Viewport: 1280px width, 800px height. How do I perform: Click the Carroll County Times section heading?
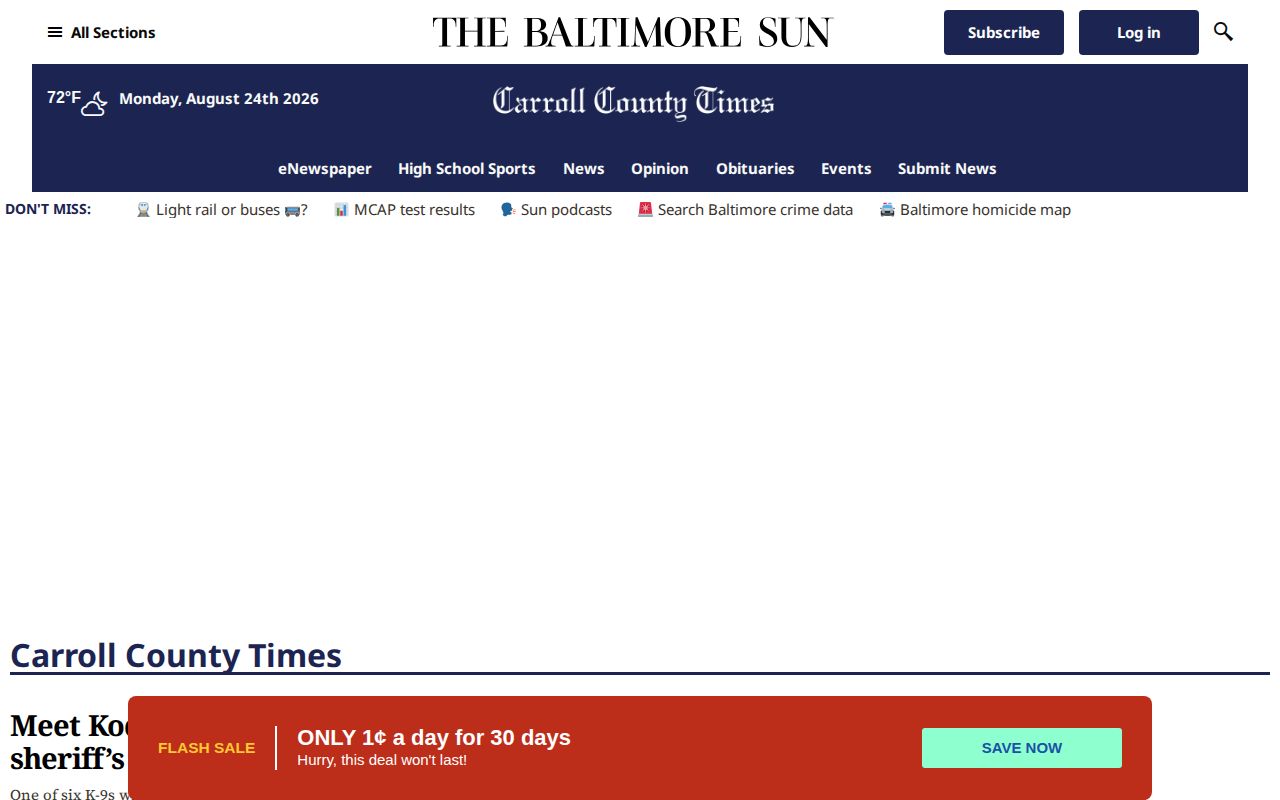[x=176, y=656]
